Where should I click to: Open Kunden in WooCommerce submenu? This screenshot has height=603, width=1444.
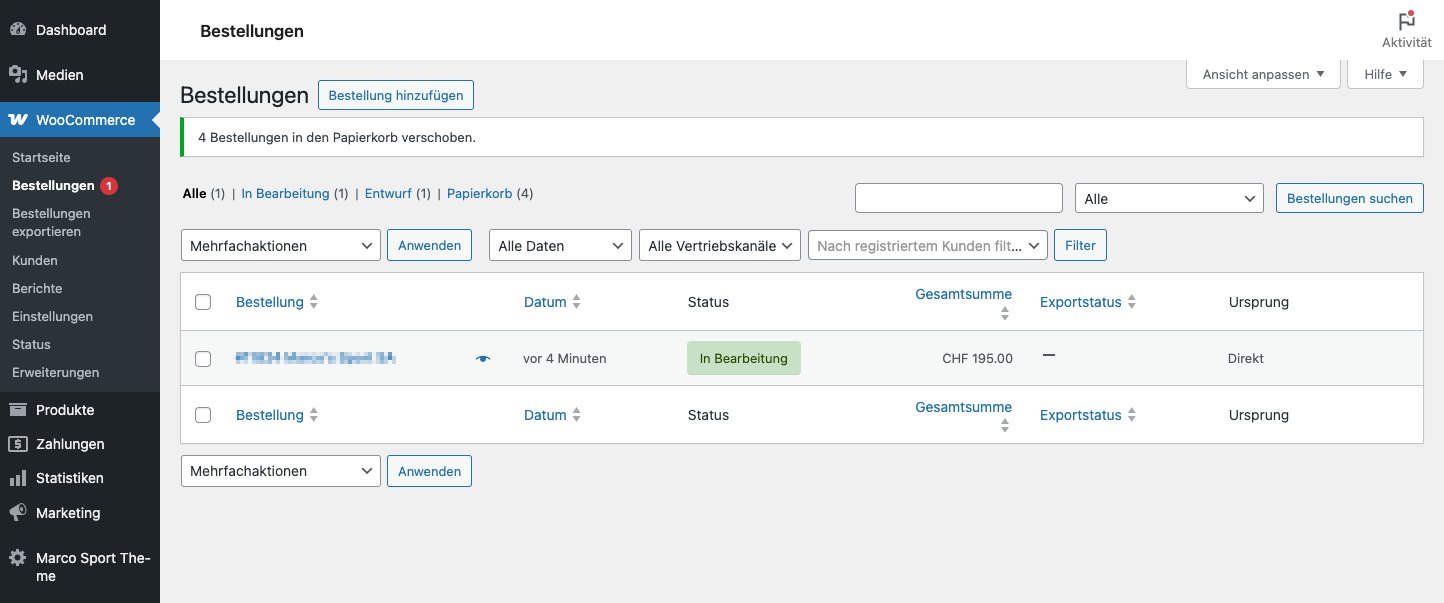tap(35, 260)
